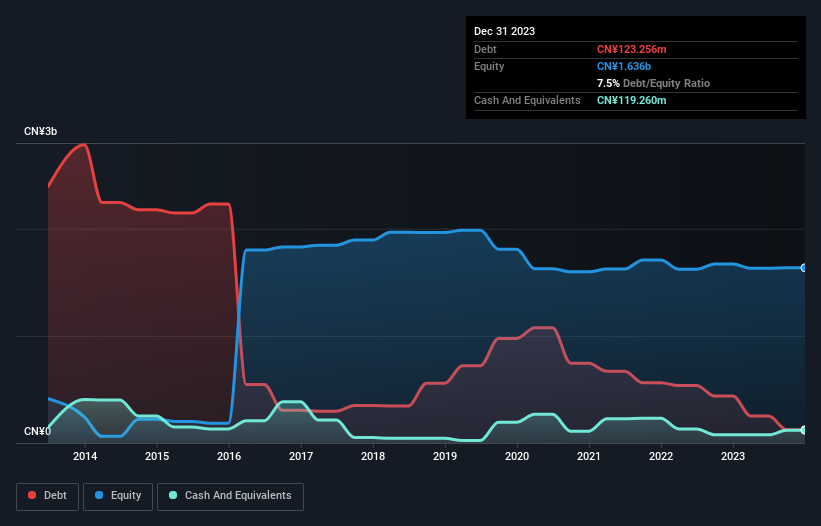821x526 pixels.
Task: Click the CN¥123.256m debt value
Action: (631, 49)
